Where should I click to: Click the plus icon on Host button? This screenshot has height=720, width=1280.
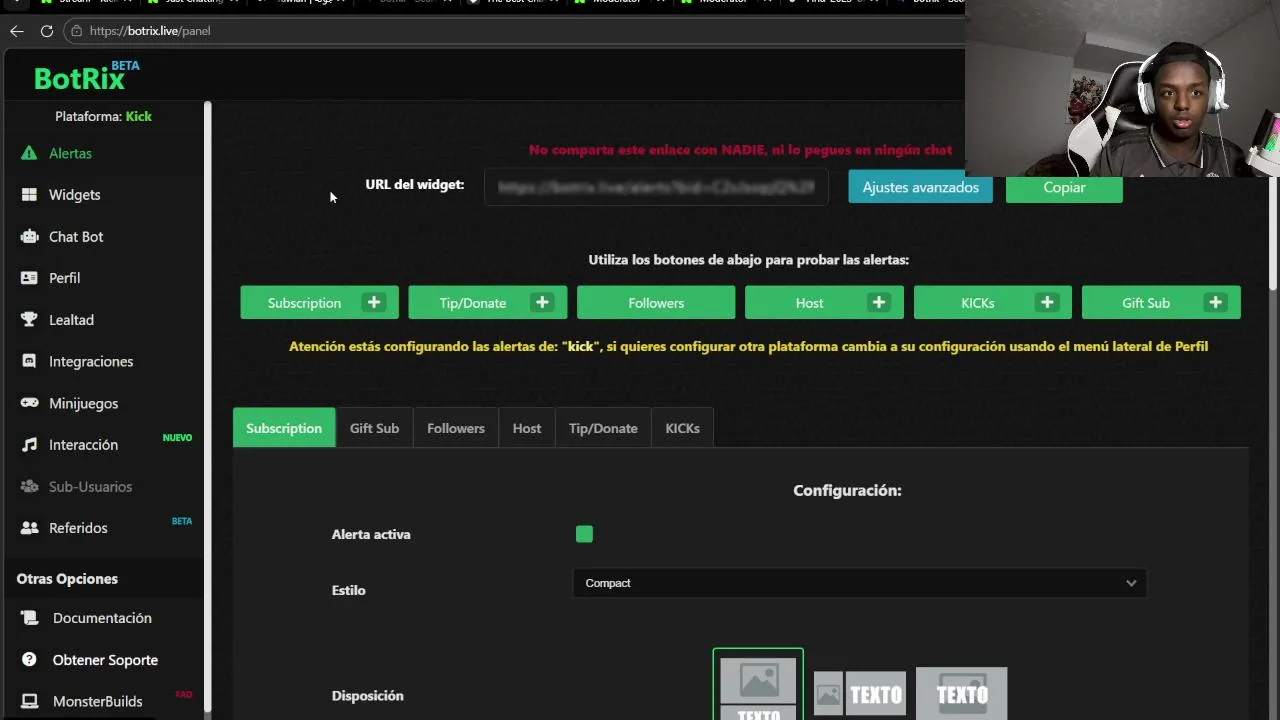coord(879,302)
